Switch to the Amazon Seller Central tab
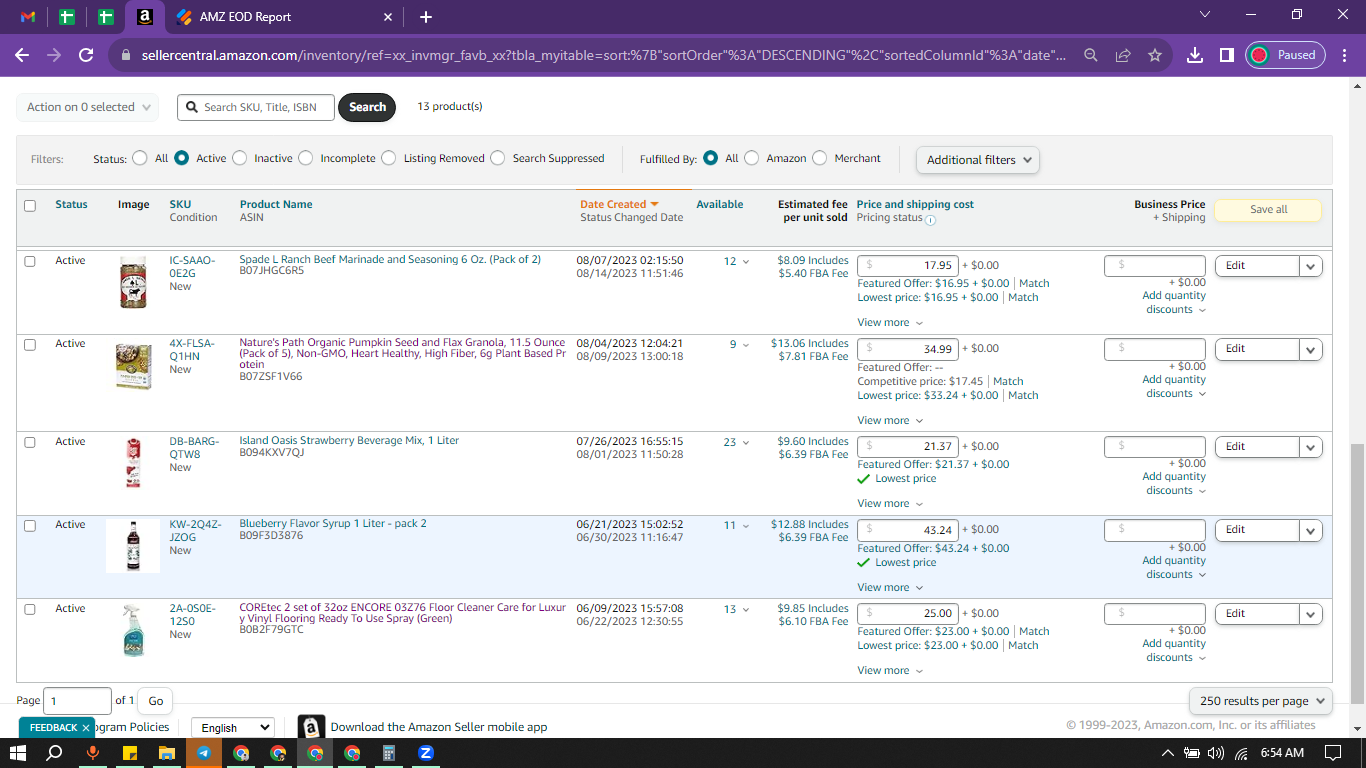The image size is (1366, 768). (144, 17)
